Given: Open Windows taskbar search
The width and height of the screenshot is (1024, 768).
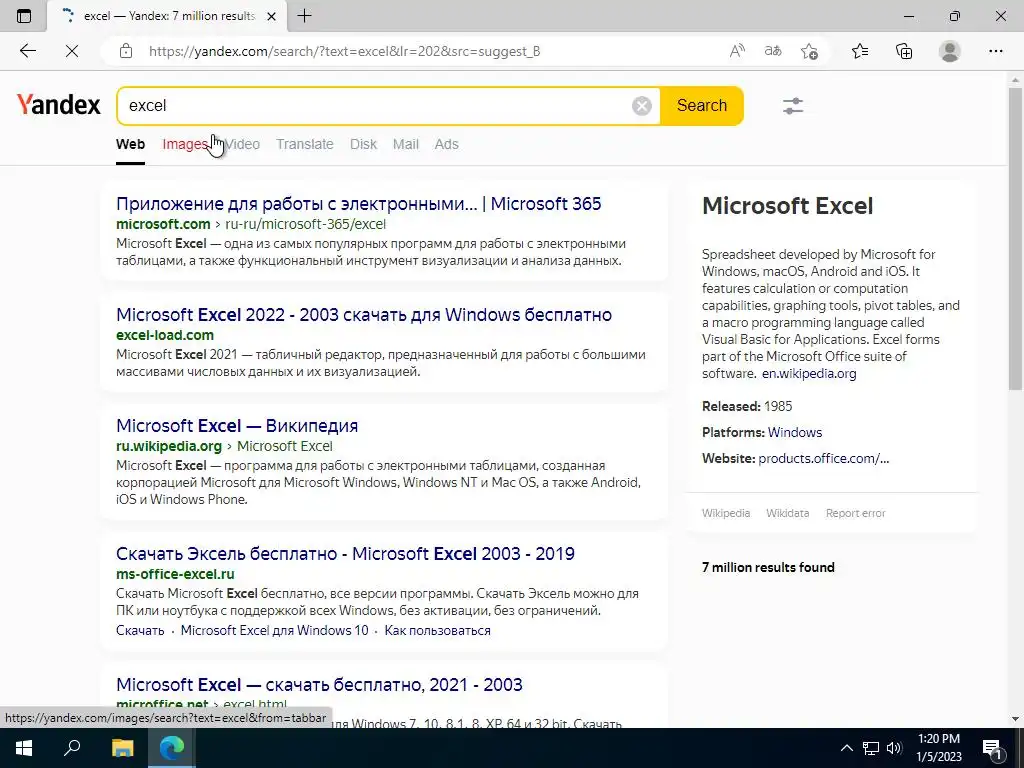Looking at the screenshot, I should coord(72,748).
